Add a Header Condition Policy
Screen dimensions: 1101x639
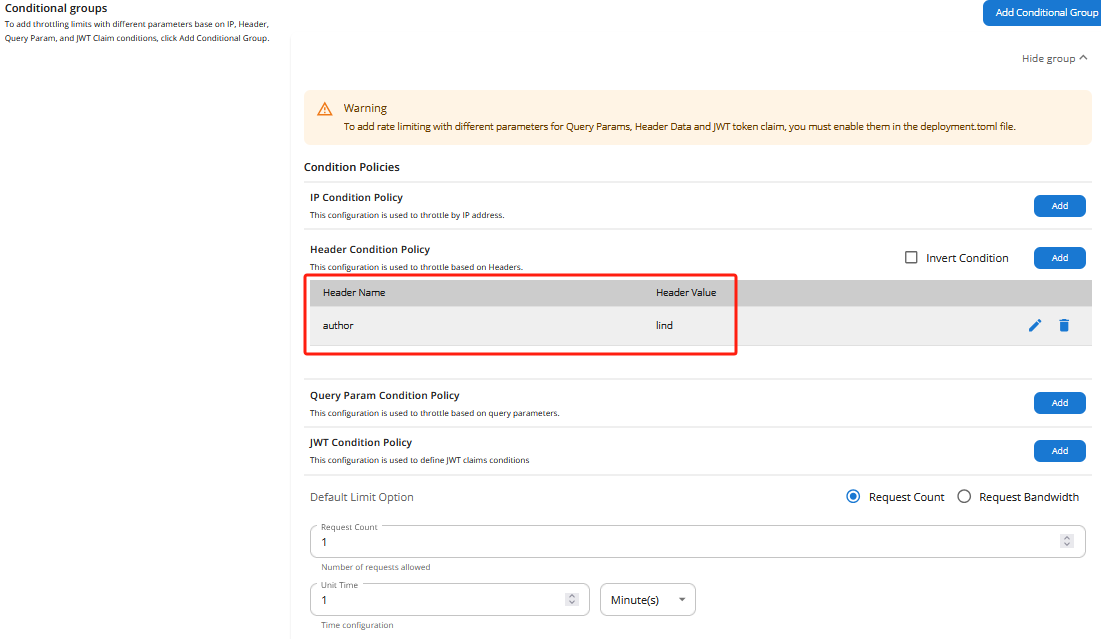click(x=1059, y=258)
